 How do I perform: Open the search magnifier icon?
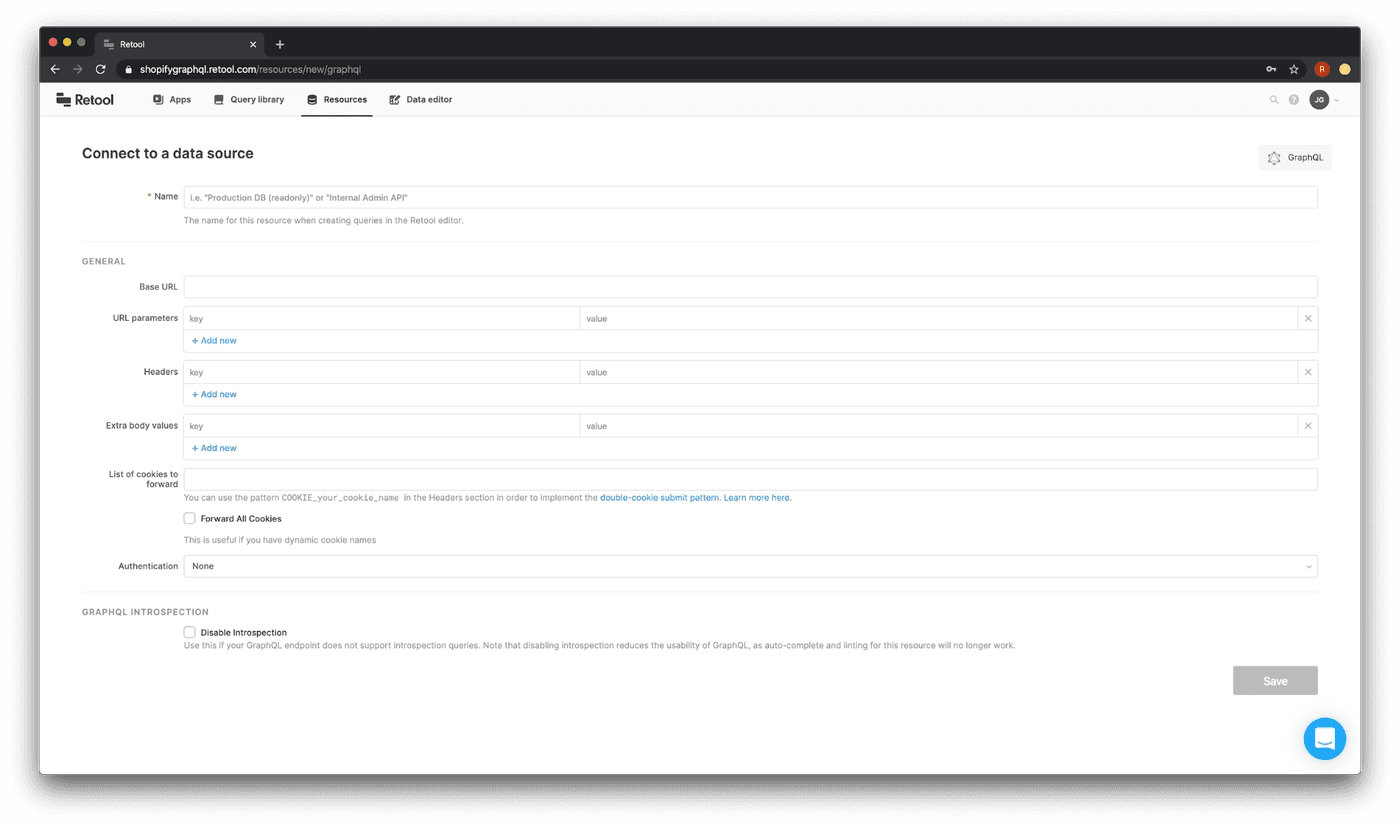pyautogui.click(x=1273, y=100)
